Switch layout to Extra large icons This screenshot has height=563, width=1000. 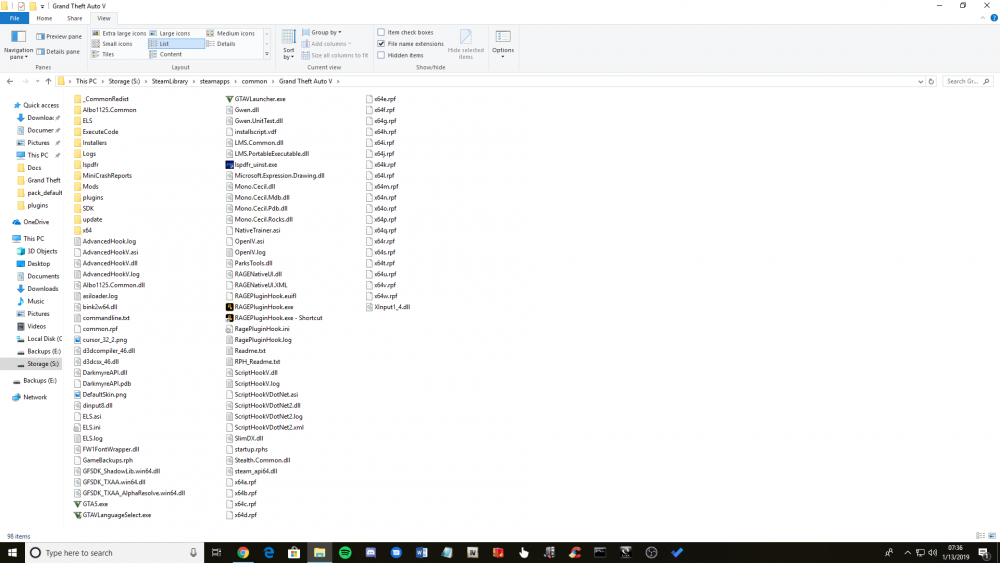(119, 33)
